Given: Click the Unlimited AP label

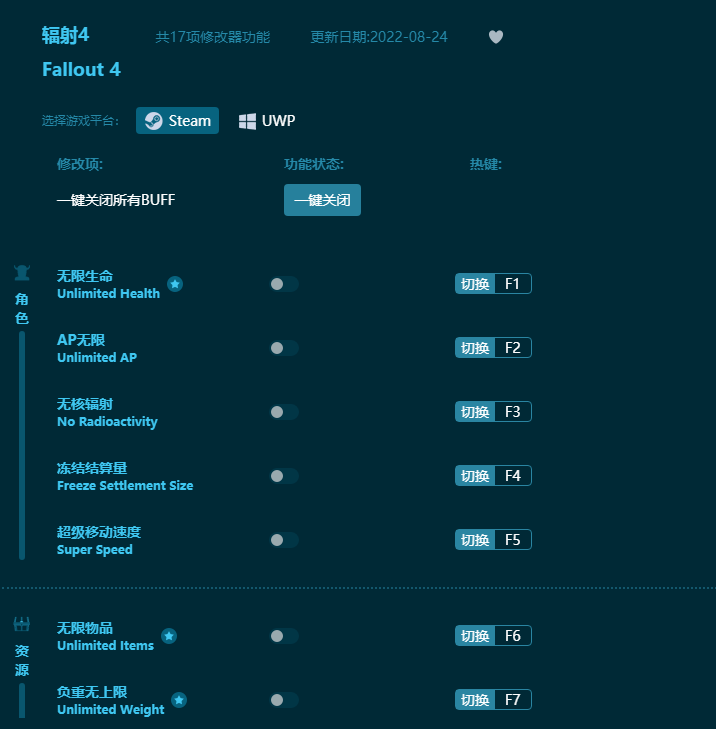Looking at the screenshot, I should click(x=97, y=358).
